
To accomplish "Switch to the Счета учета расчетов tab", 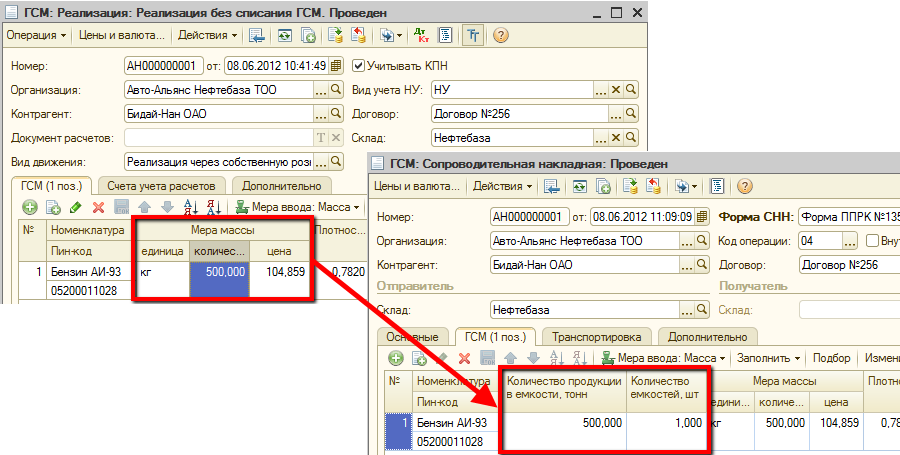I will [x=161, y=186].
